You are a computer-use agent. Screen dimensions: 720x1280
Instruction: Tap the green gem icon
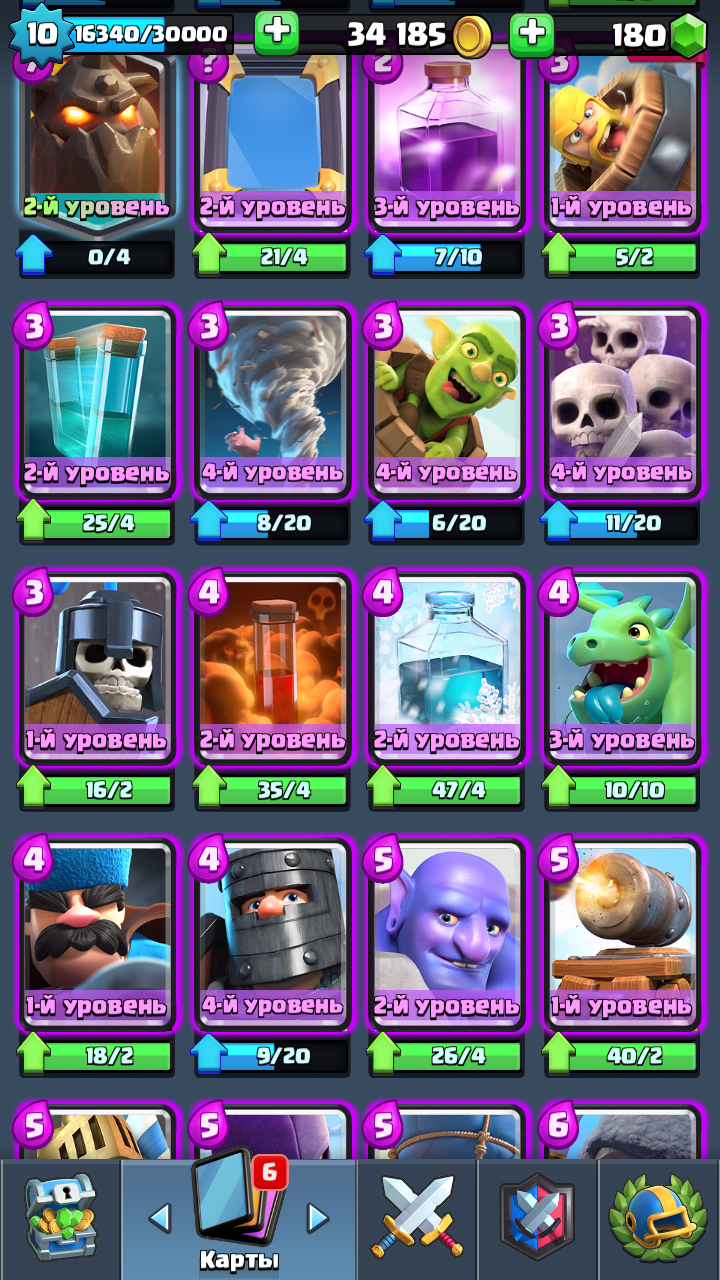click(688, 36)
